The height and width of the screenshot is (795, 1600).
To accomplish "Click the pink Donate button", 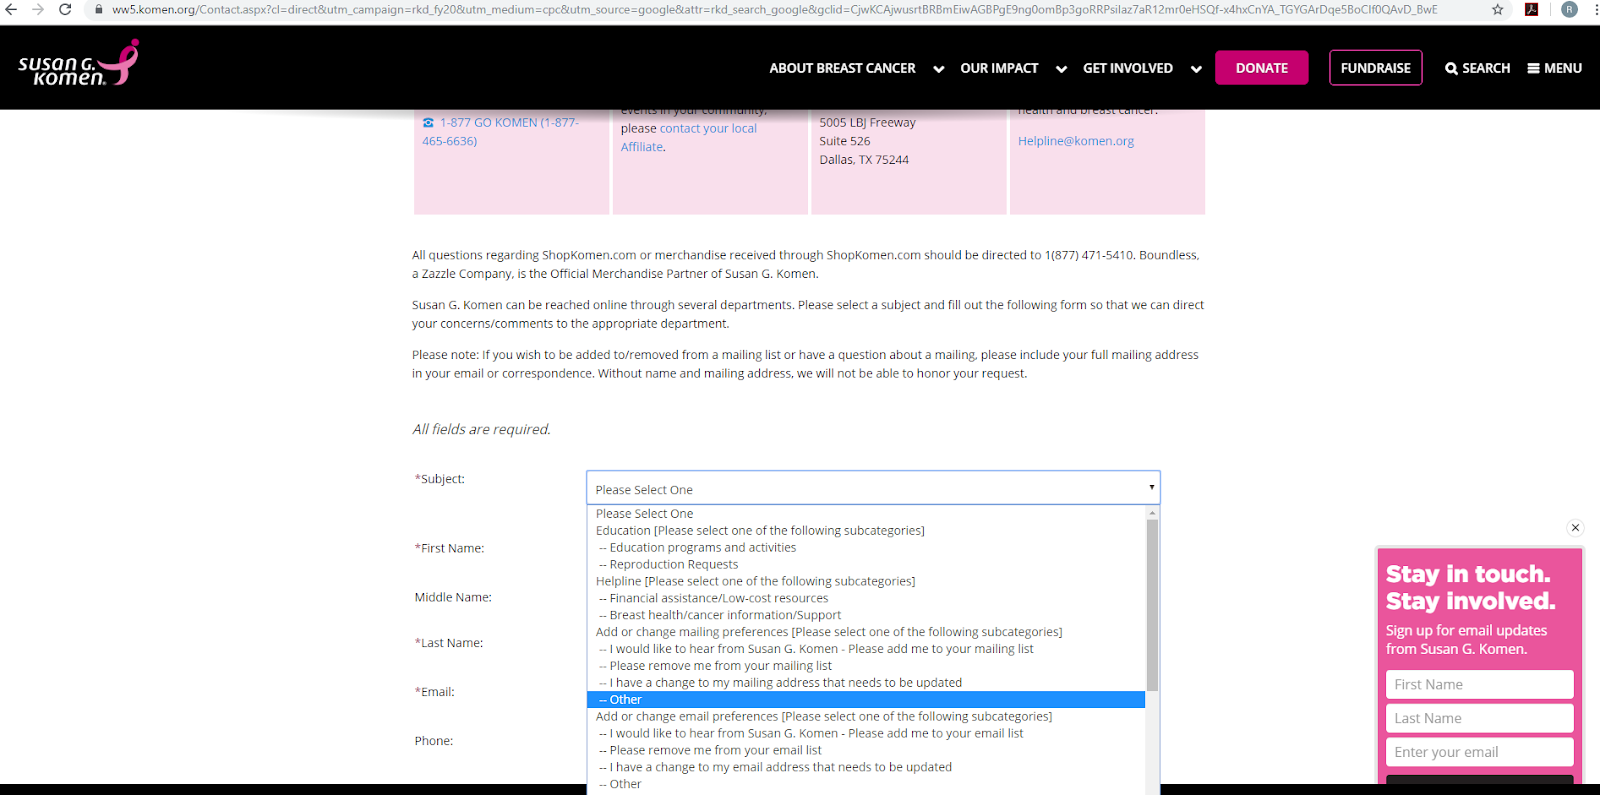I will (x=1261, y=68).
